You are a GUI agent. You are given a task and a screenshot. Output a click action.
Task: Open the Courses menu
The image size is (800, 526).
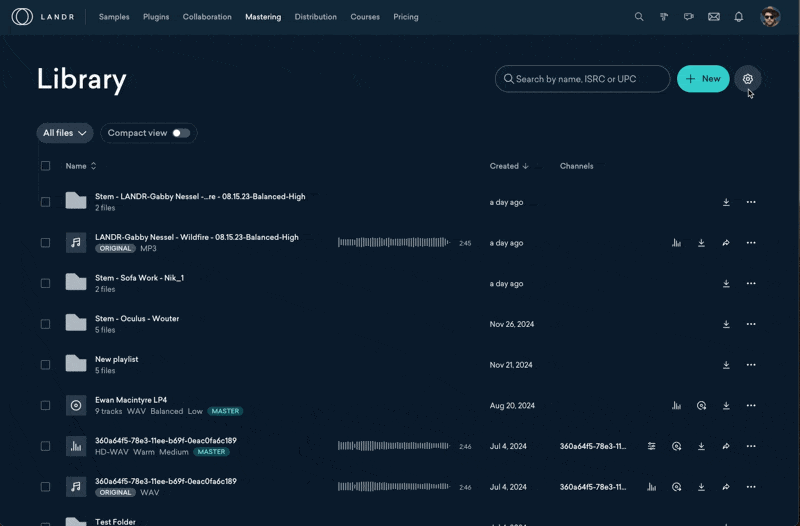click(365, 17)
